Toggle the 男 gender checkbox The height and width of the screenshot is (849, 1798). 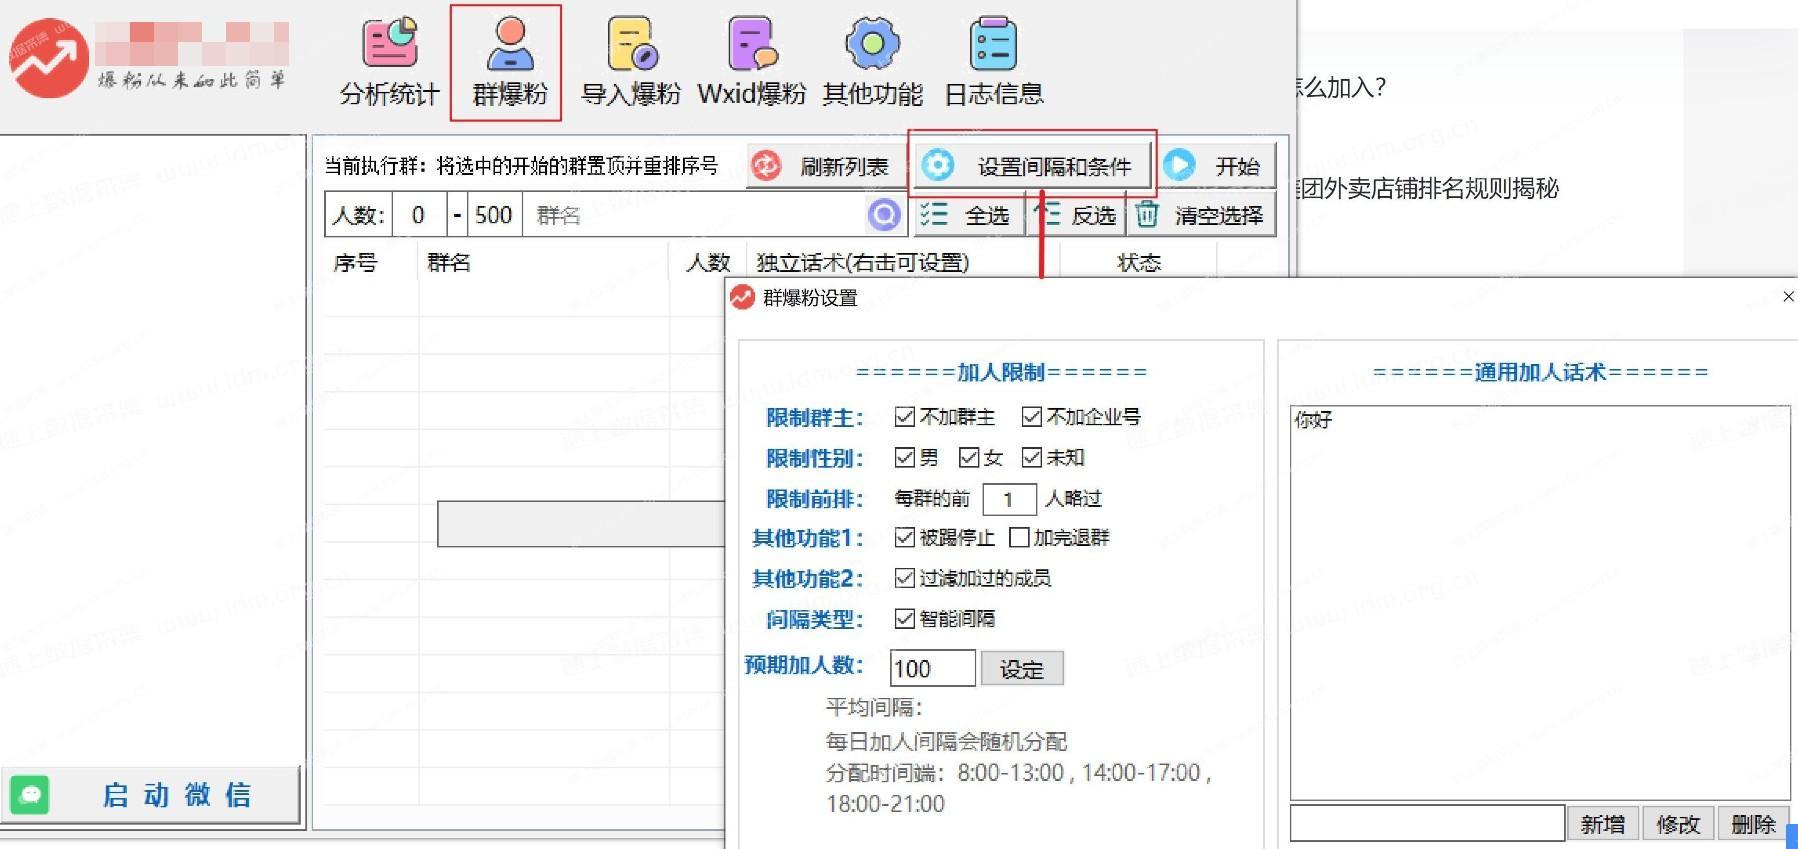pyautogui.click(x=905, y=458)
